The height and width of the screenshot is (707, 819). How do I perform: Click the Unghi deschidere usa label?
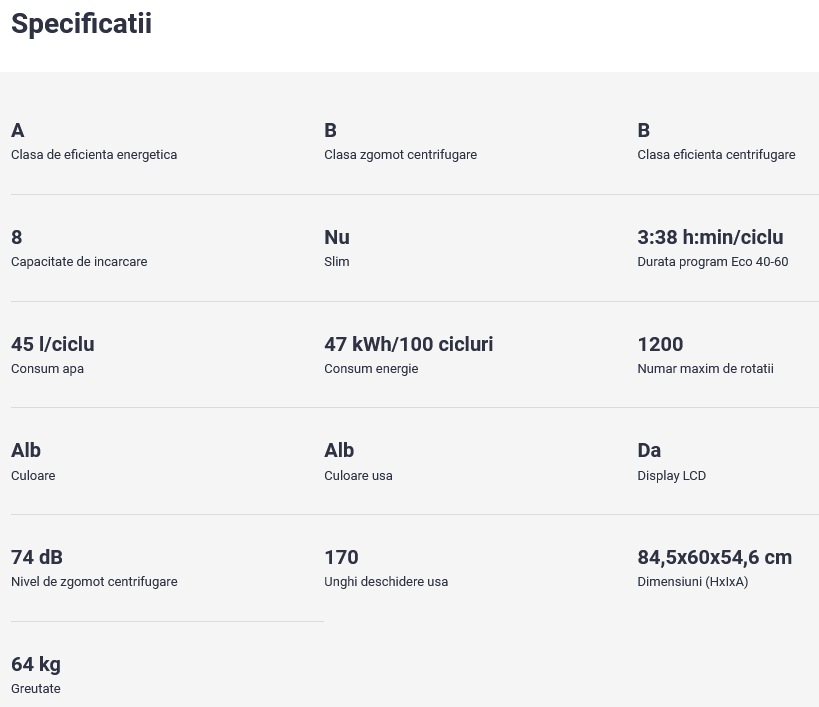pyautogui.click(x=386, y=582)
